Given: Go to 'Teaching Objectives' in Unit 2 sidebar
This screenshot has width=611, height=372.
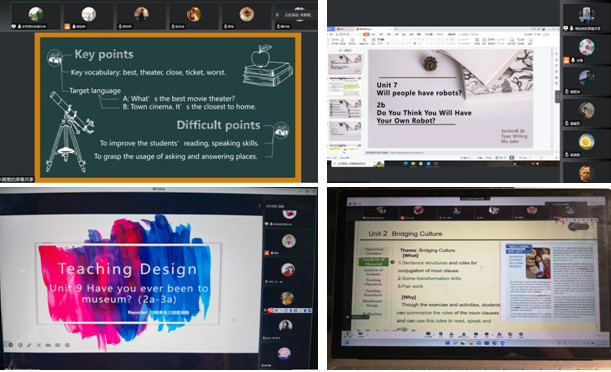Looking at the screenshot, I should 373,282.
